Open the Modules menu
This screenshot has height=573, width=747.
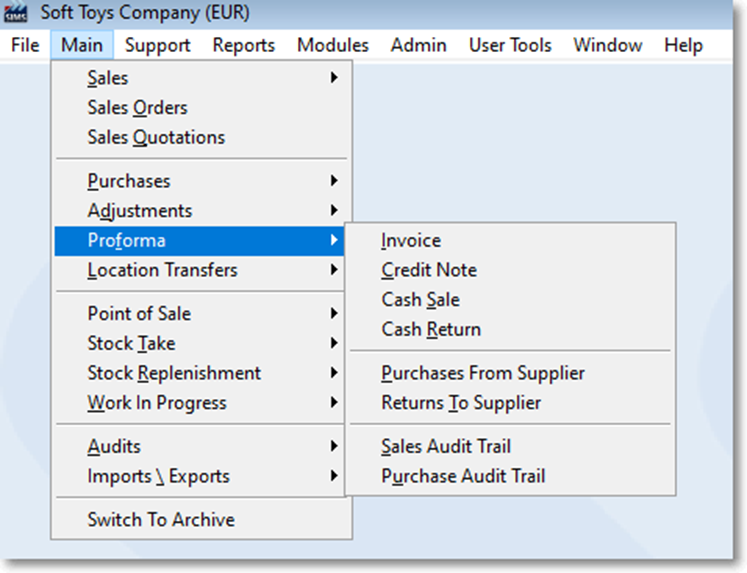pos(333,45)
